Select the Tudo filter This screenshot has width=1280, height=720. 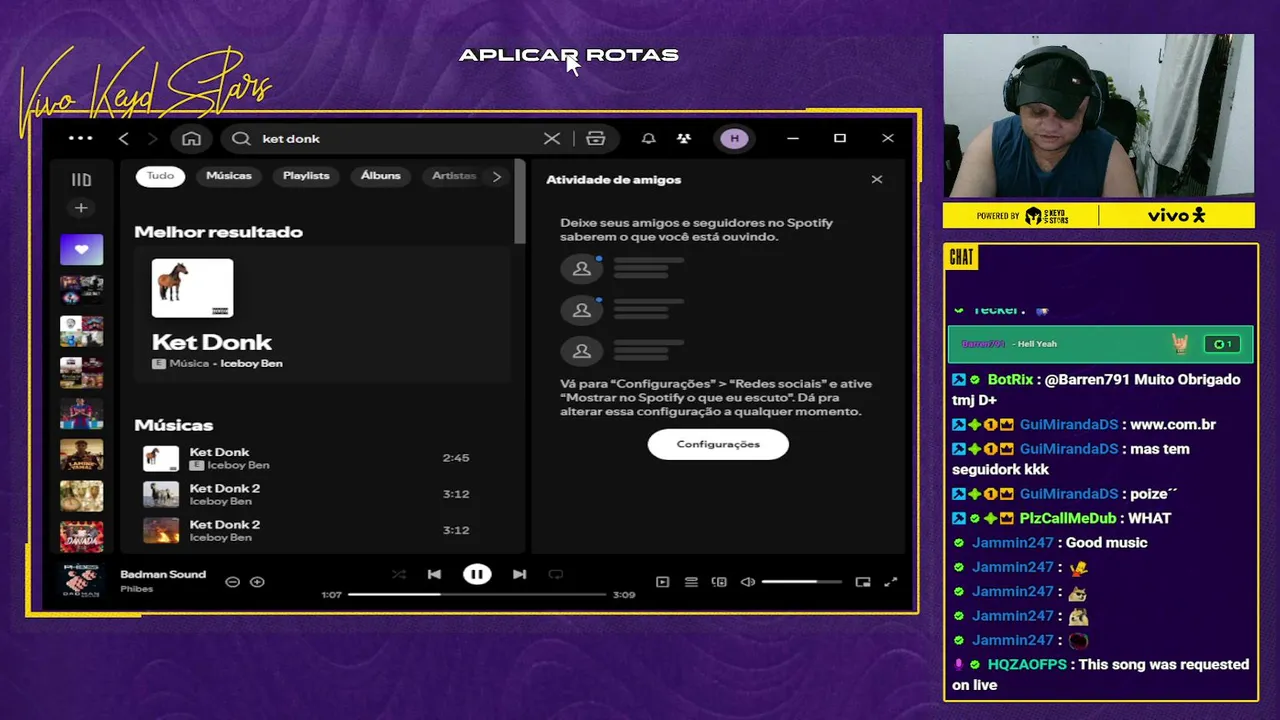coord(160,176)
